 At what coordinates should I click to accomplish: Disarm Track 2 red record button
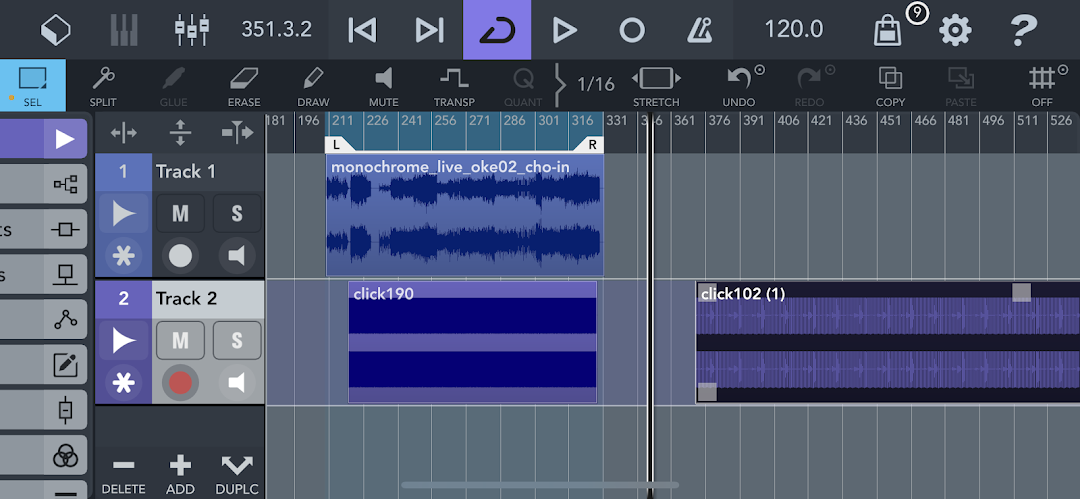click(x=180, y=383)
